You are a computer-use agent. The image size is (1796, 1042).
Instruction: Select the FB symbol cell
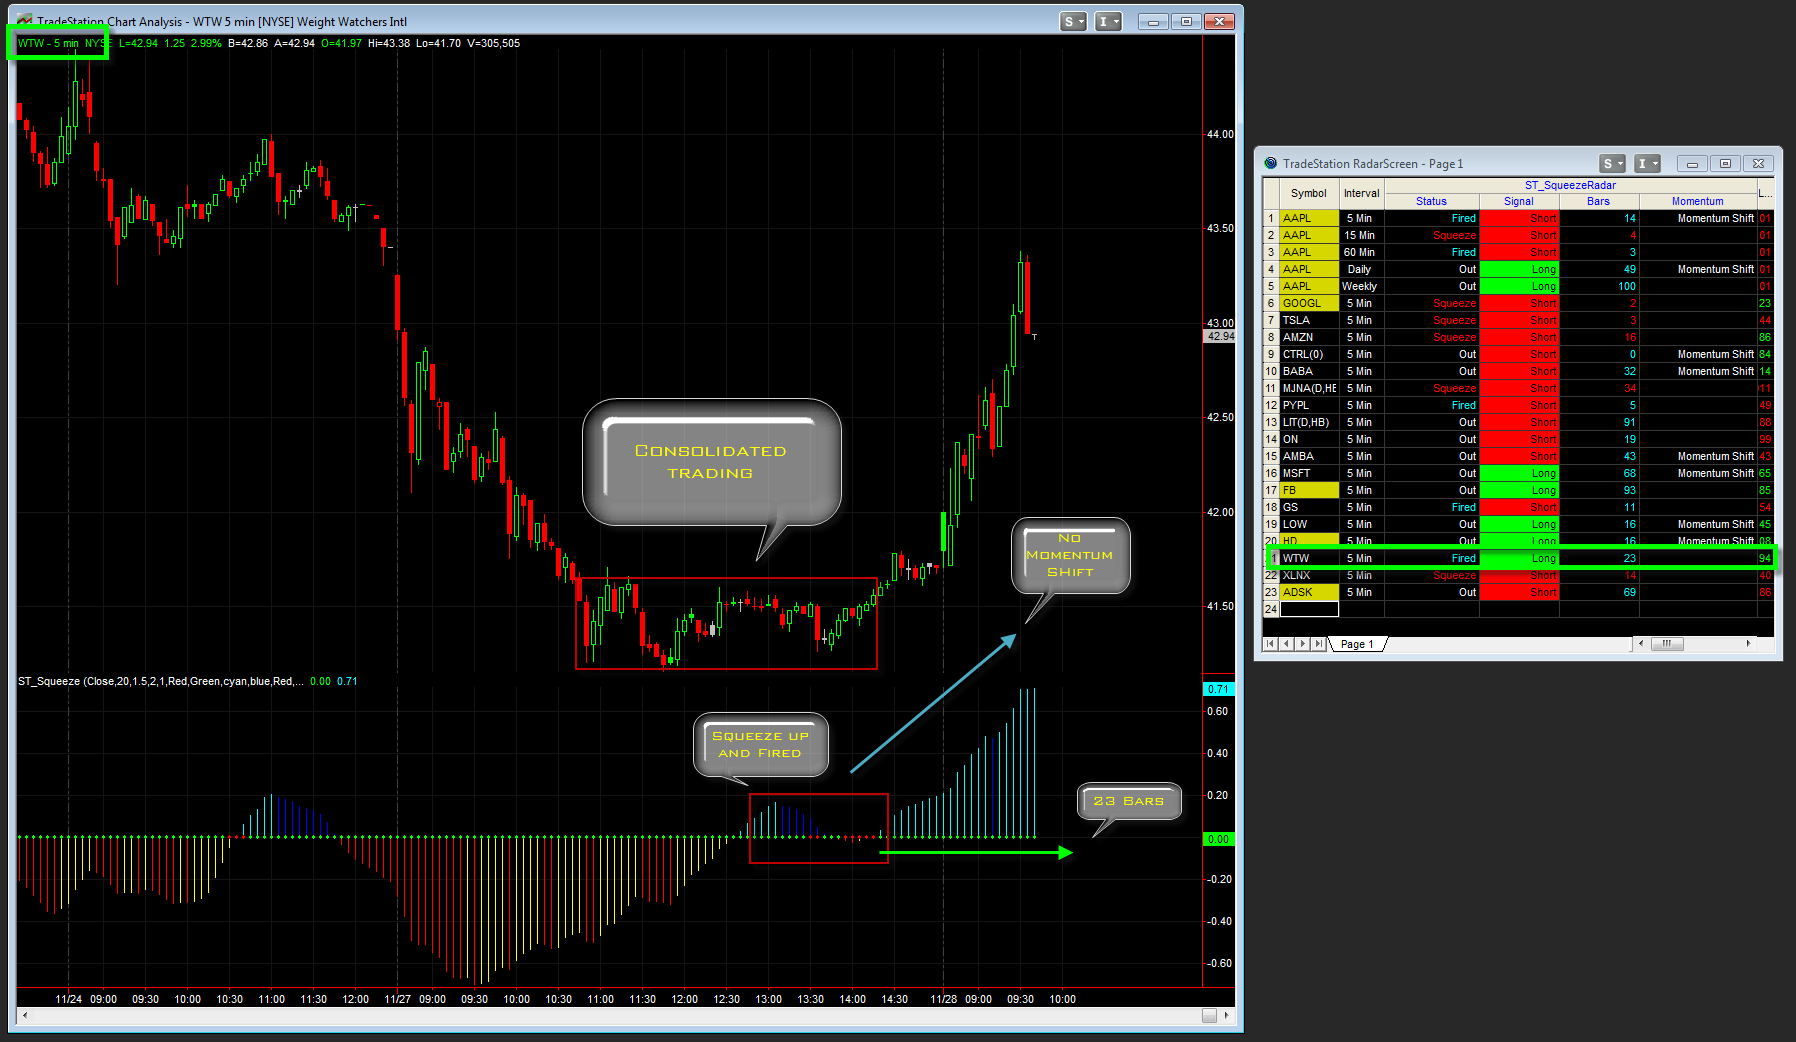coord(1309,490)
